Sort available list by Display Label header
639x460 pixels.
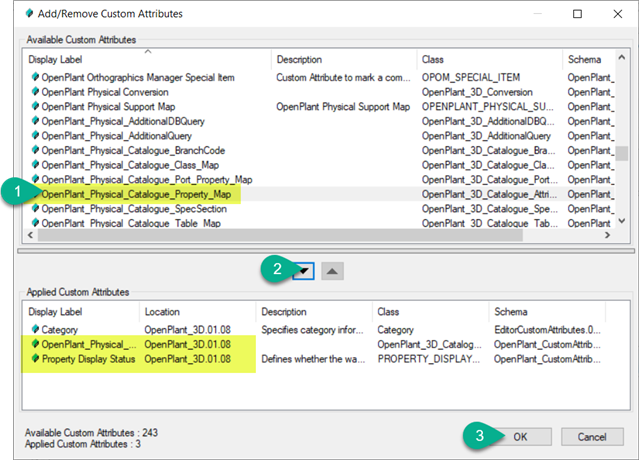[x=148, y=59]
